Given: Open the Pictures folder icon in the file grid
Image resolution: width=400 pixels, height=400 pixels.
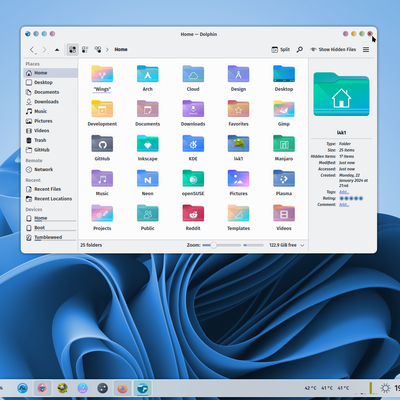Looking at the screenshot, I should coord(238,178).
